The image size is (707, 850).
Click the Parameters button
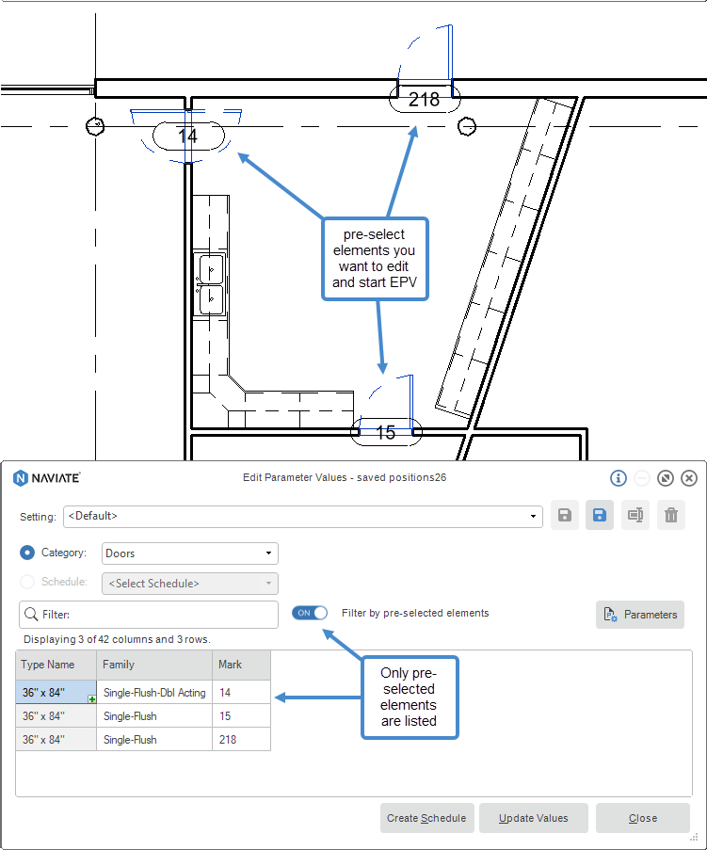click(640, 615)
